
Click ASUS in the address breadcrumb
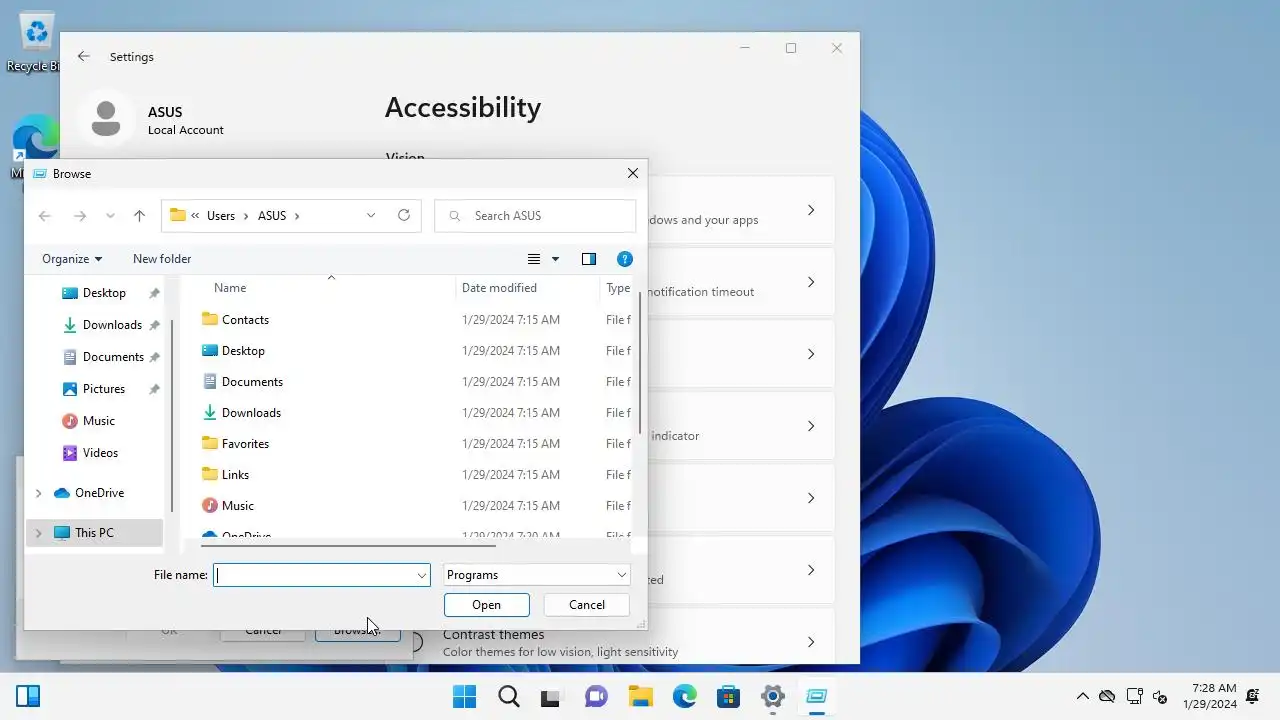click(x=272, y=216)
